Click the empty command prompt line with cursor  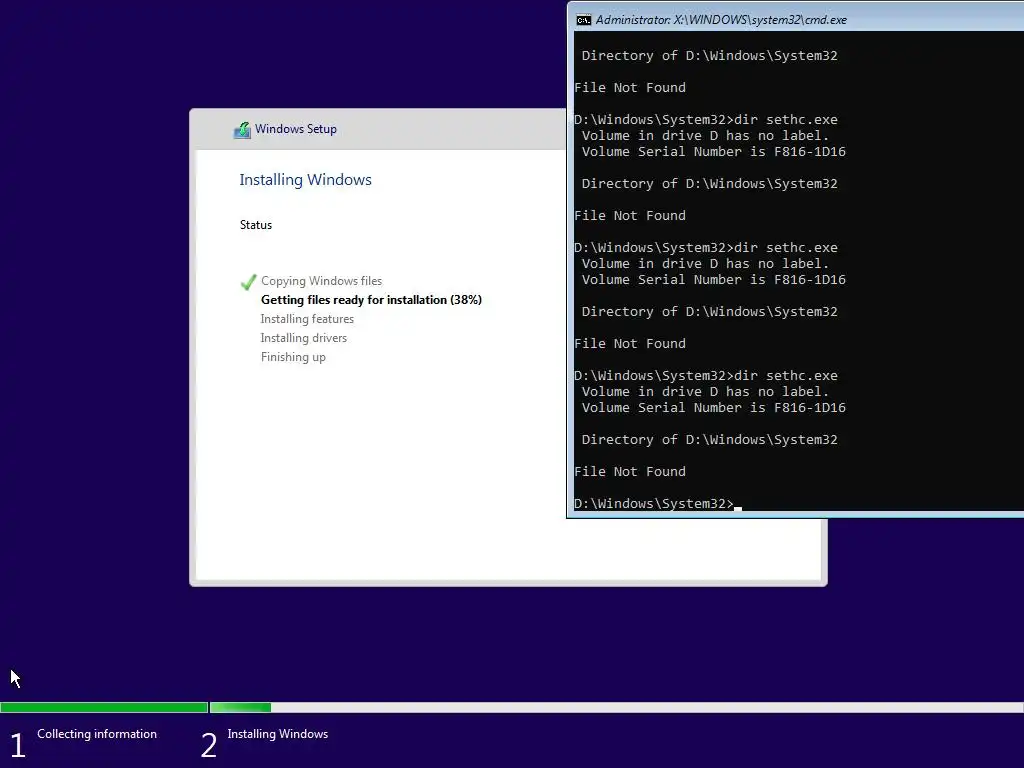[658, 504]
